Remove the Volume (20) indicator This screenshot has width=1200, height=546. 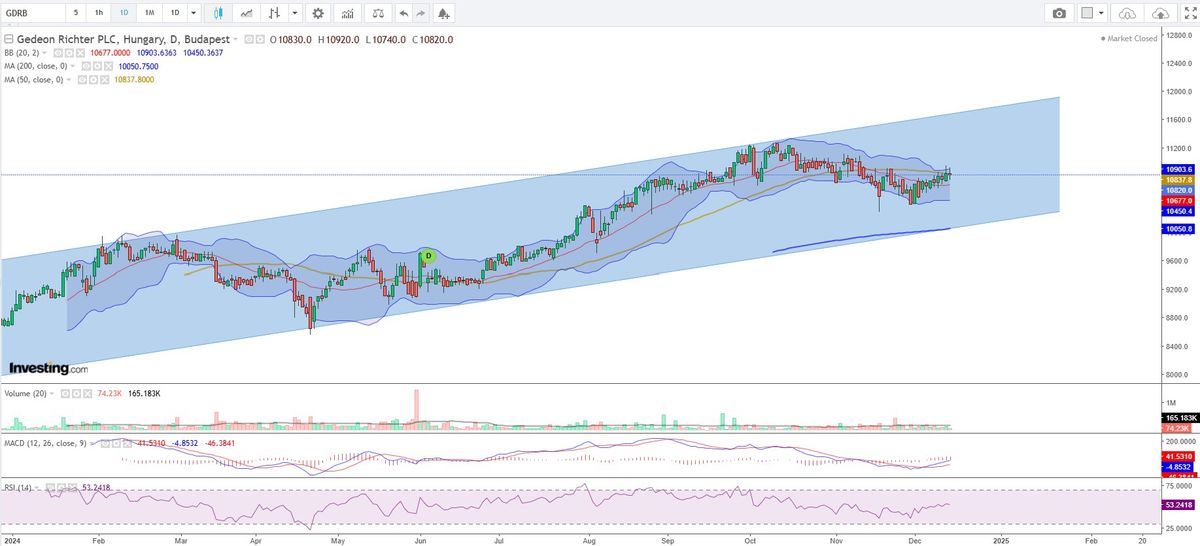pos(87,393)
